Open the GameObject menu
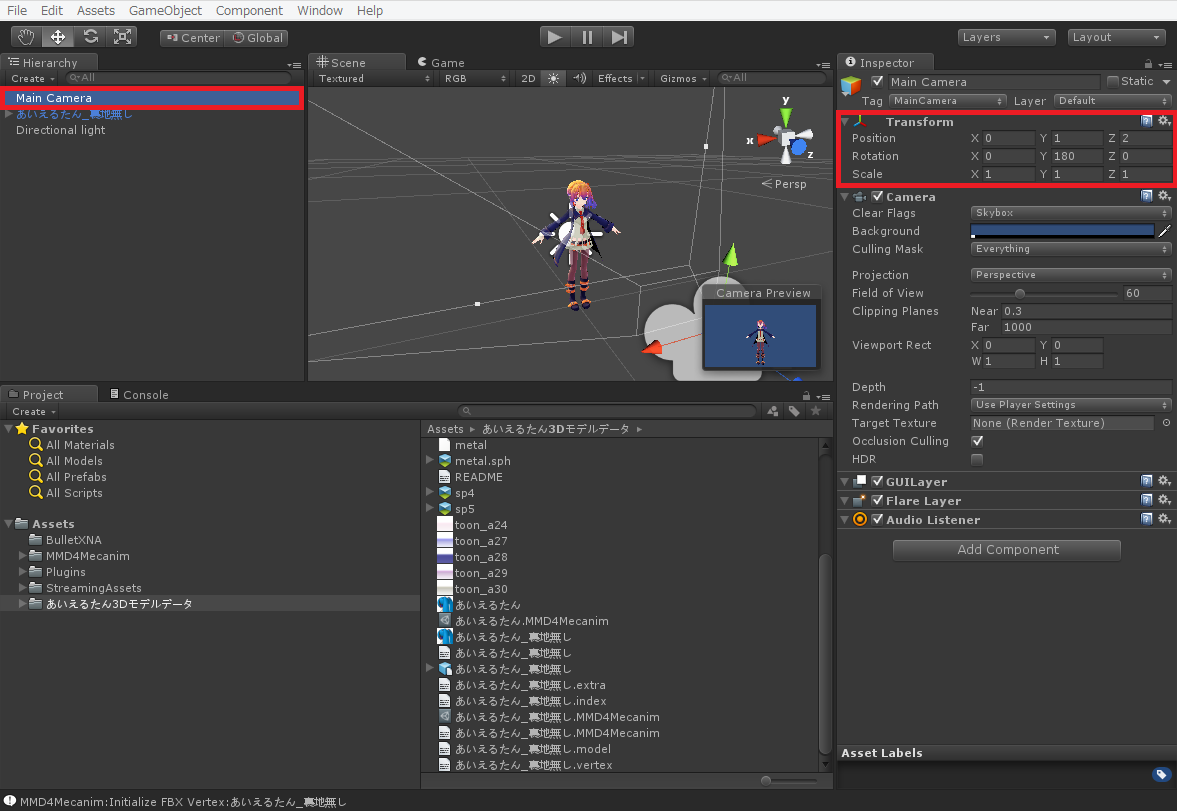 (x=165, y=10)
